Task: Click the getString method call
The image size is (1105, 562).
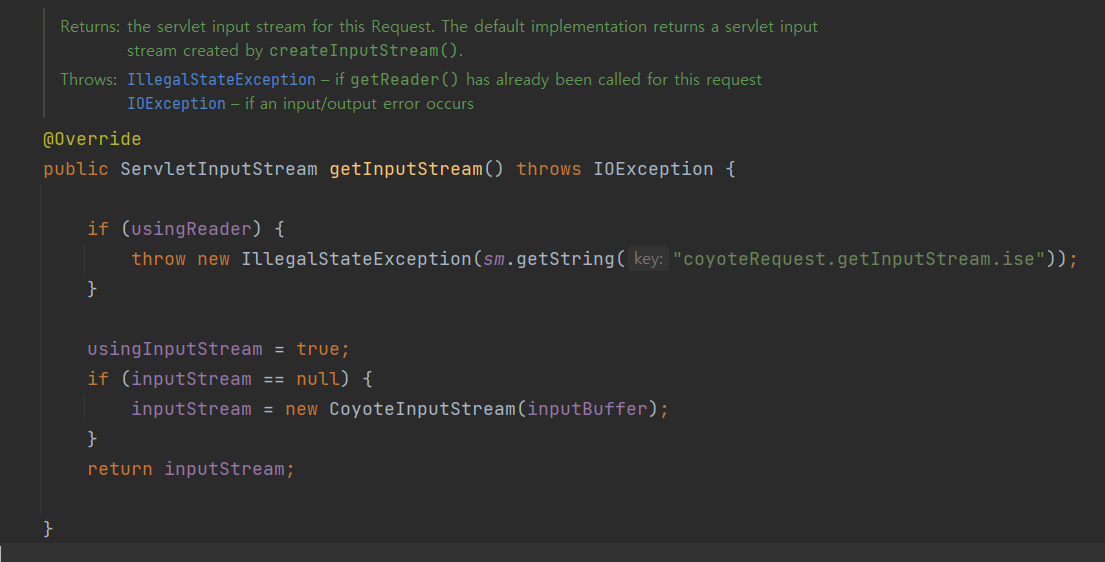Action: 566,259
